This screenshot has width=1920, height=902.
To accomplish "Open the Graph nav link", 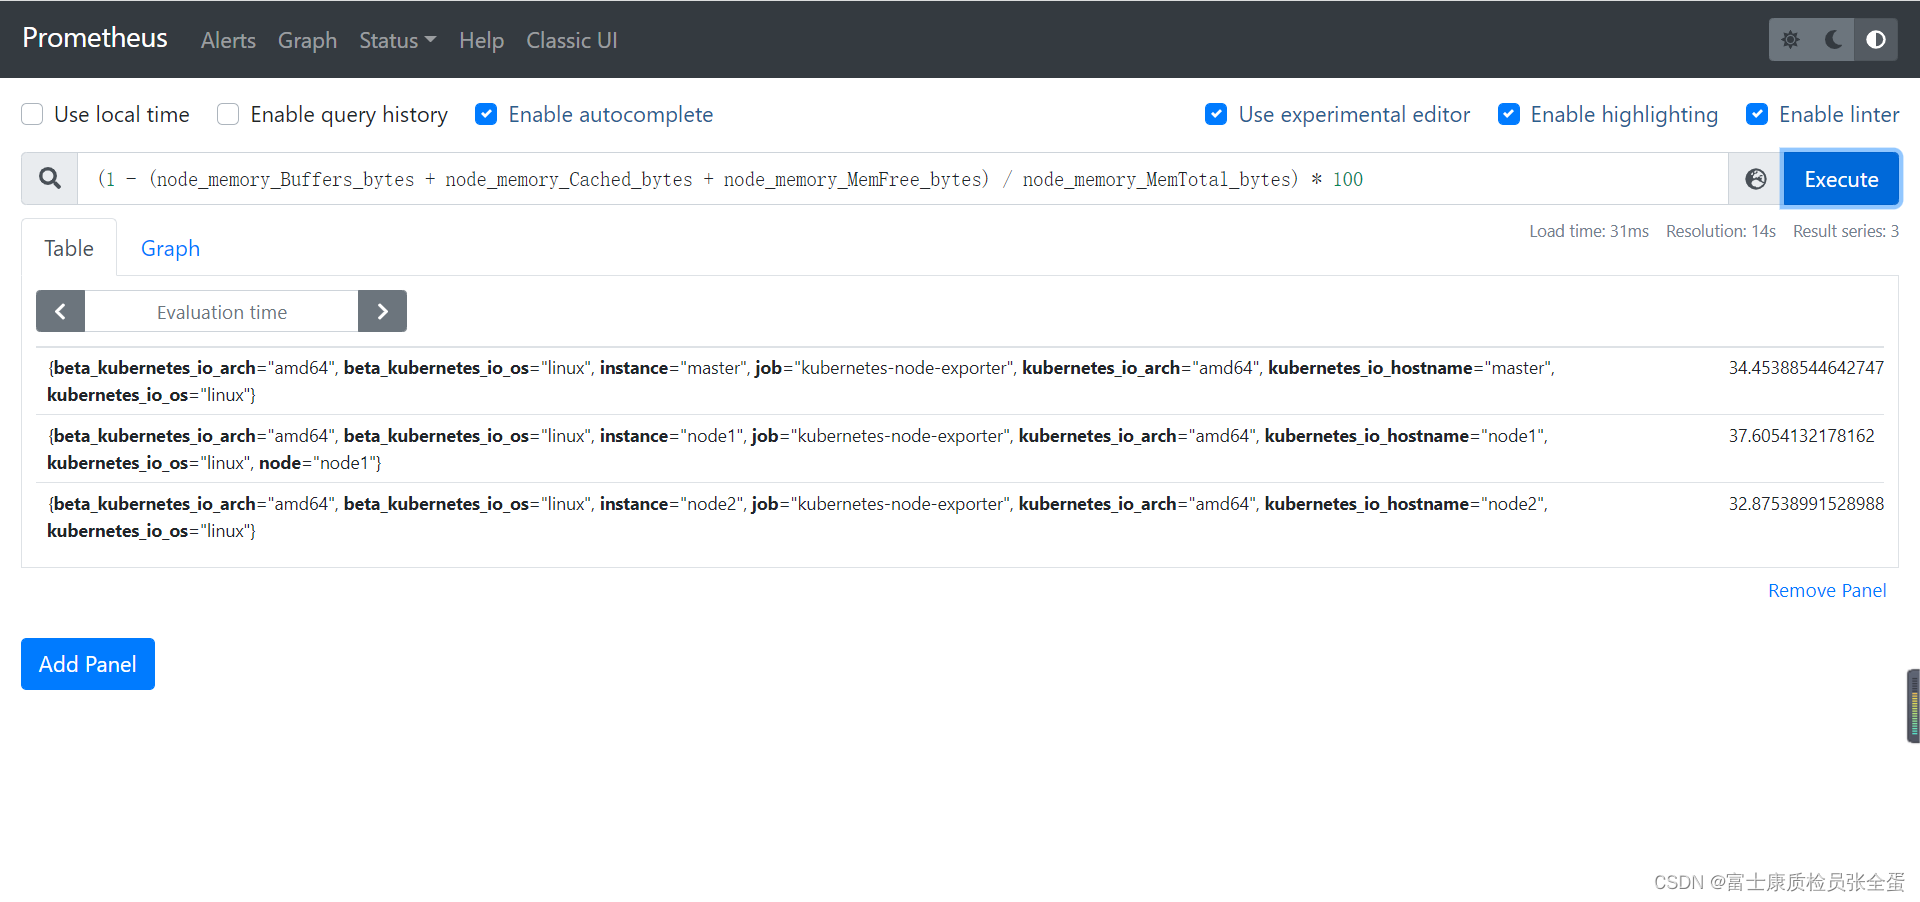I will point(307,40).
